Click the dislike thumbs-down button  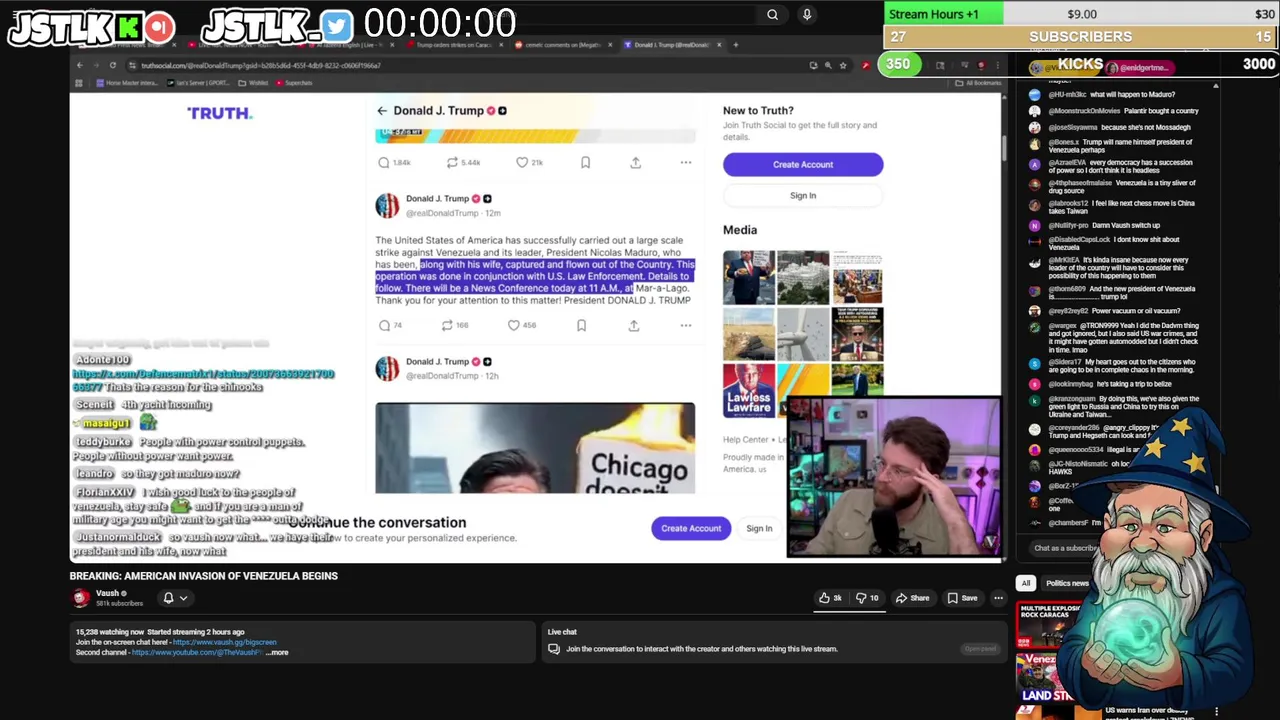[x=867, y=598]
